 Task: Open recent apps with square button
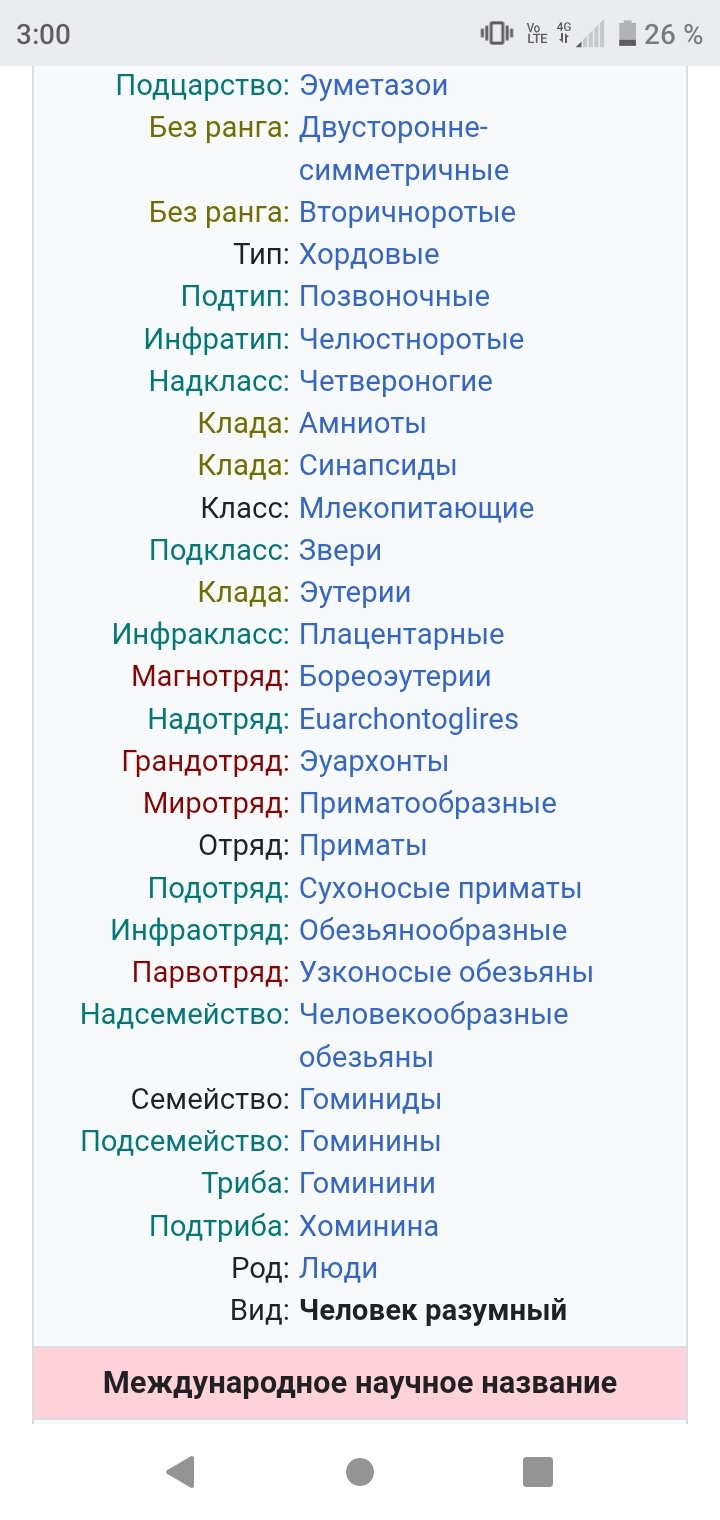click(538, 1471)
